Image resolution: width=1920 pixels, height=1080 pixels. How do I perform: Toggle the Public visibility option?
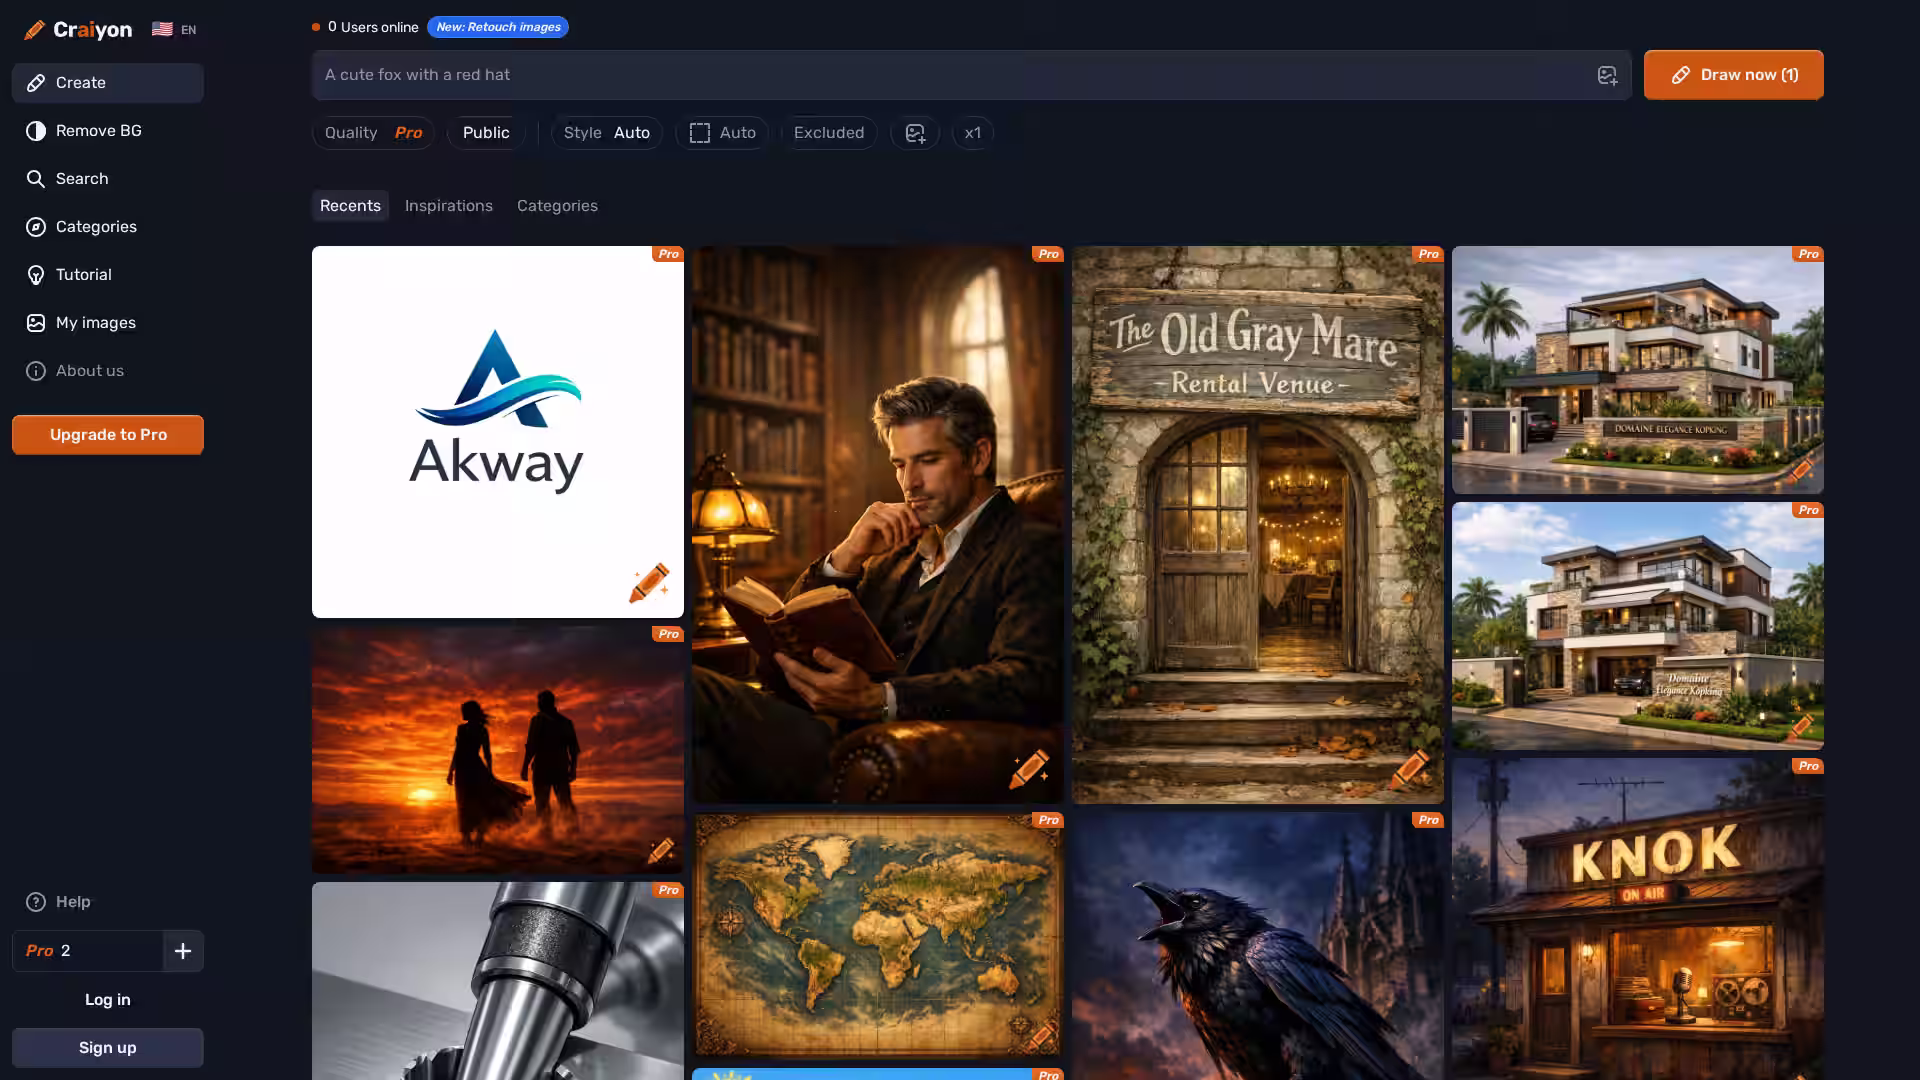coord(486,133)
